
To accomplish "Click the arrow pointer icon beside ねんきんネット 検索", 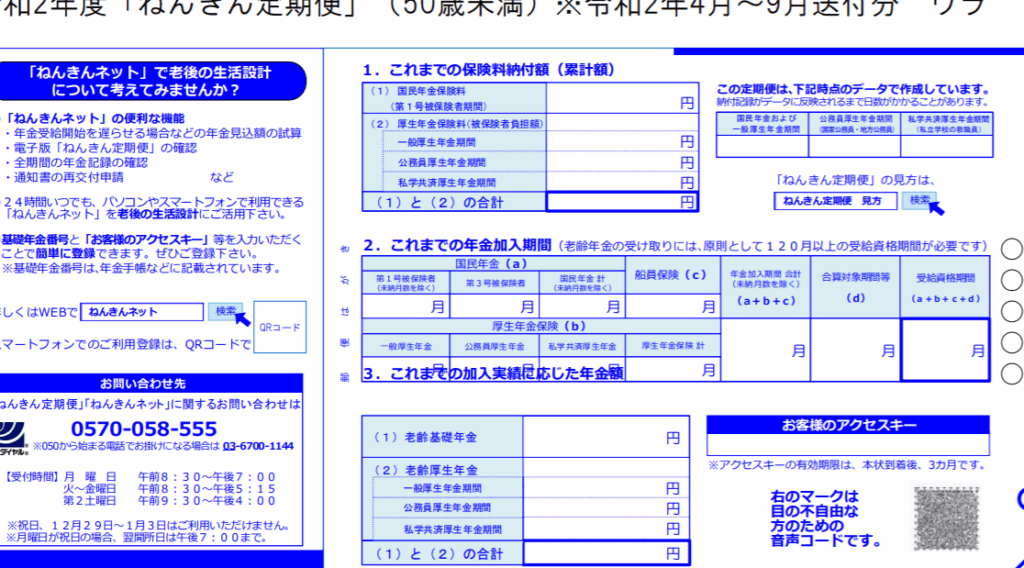I will coord(242,319).
